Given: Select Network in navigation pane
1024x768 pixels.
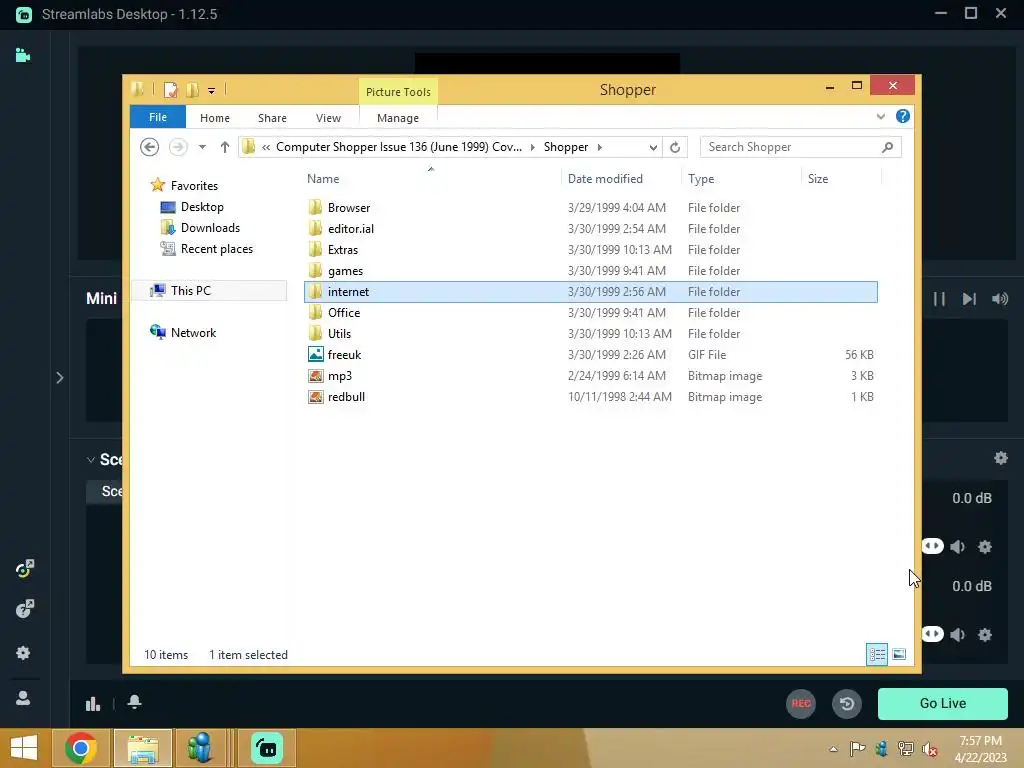Looking at the screenshot, I should pos(193,332).
